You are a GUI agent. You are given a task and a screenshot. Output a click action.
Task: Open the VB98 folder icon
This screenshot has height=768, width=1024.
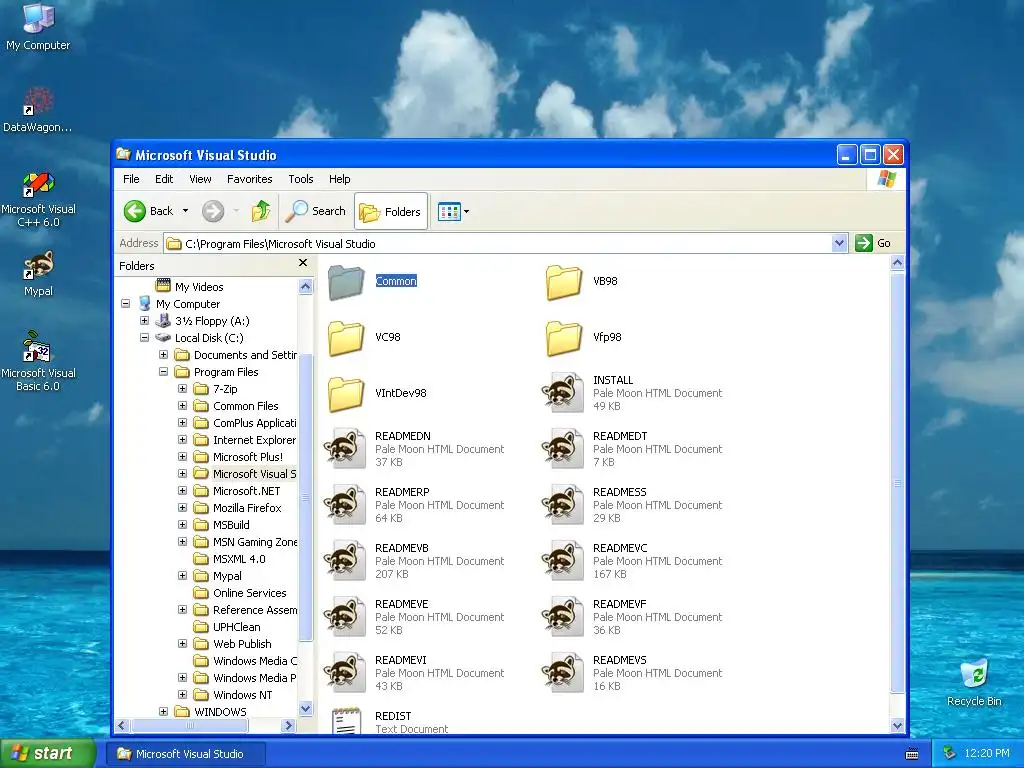point(564,281)
